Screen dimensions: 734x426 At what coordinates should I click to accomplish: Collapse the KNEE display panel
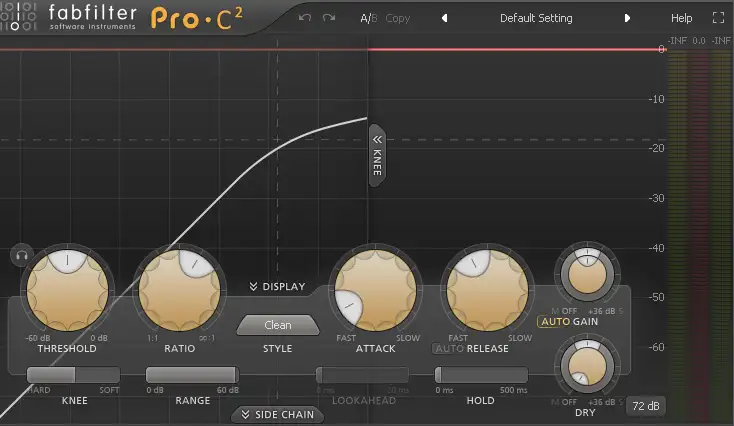[x=377, y=156]
